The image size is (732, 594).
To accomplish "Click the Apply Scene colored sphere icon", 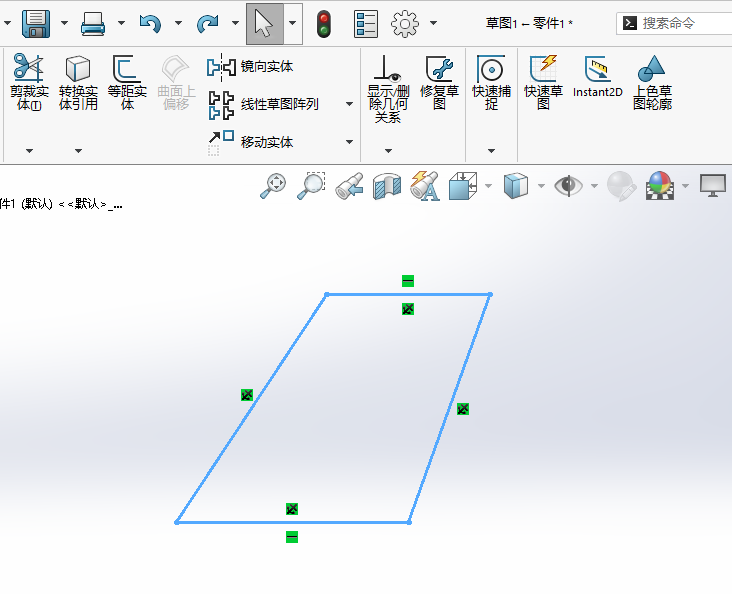I will (x=660, y=185).
